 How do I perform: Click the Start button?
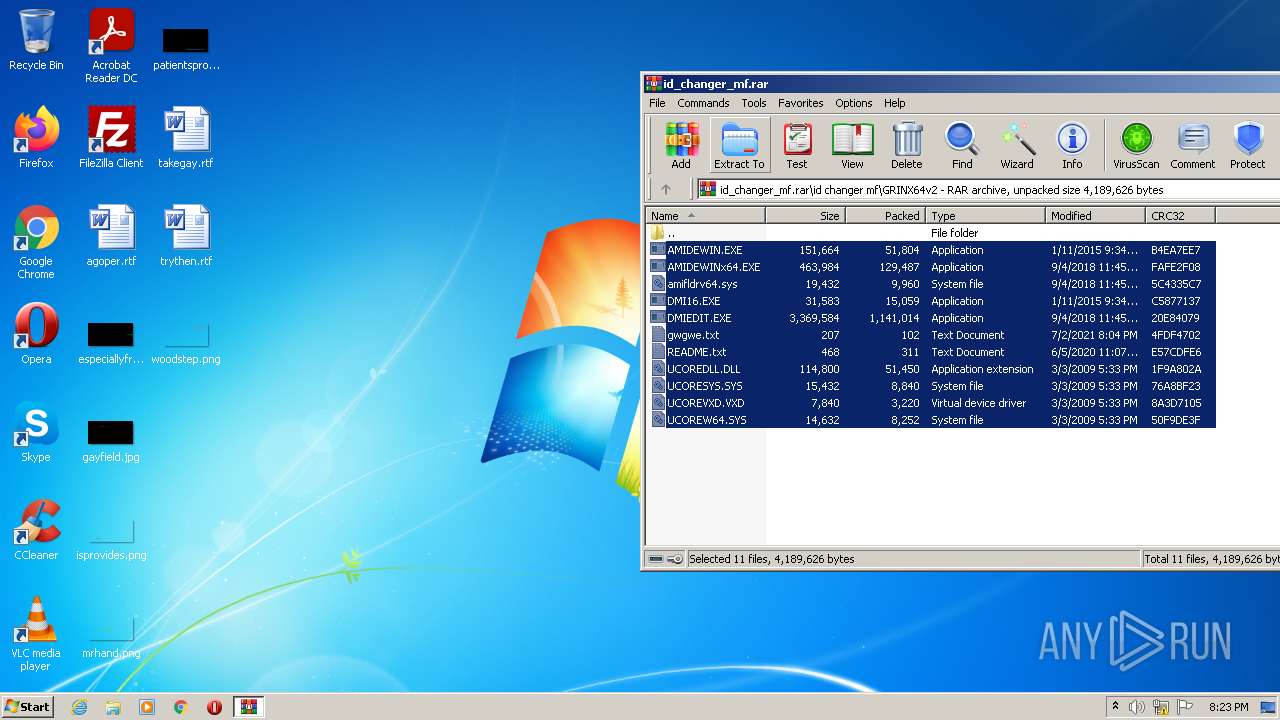[x=27, y=706]
